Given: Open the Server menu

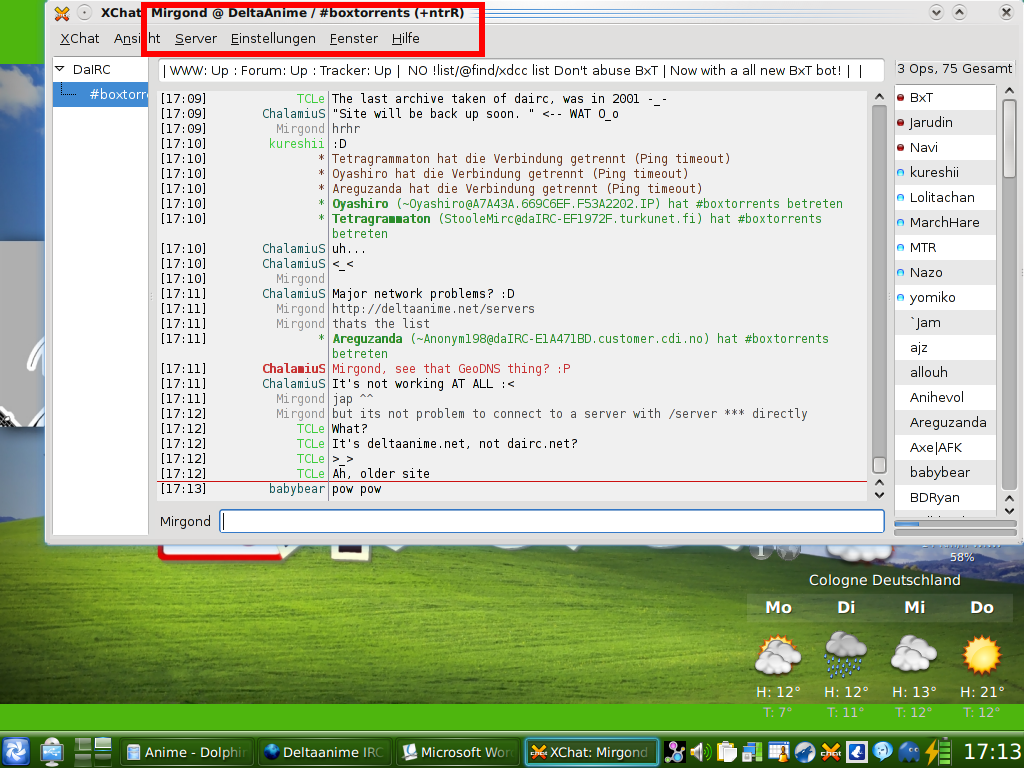Looking at the screenshot, I should 195,38.
